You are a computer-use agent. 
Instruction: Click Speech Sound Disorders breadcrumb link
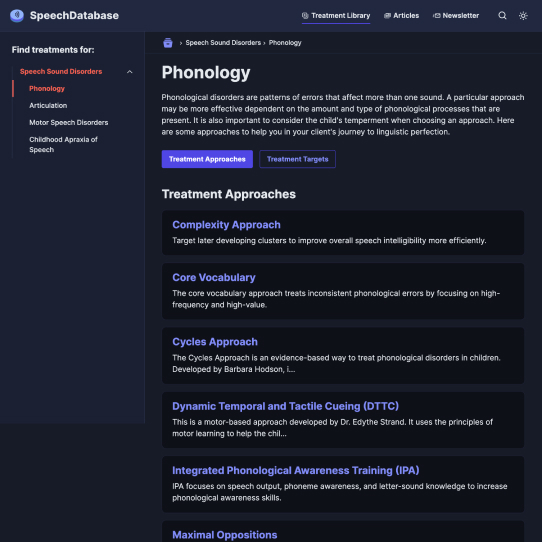click(223, 43)
